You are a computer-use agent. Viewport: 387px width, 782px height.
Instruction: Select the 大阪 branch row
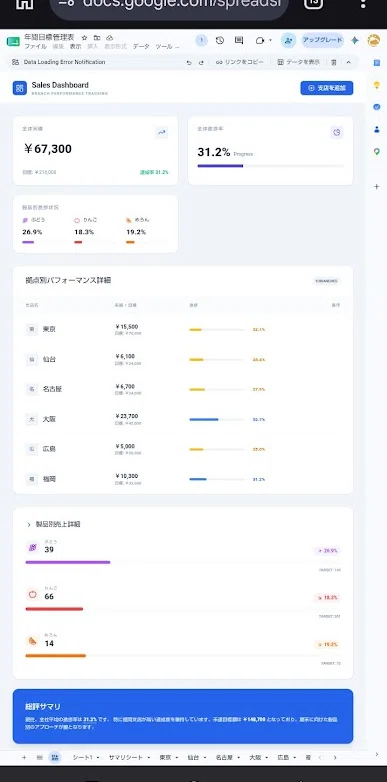click(x=183, y=419)
